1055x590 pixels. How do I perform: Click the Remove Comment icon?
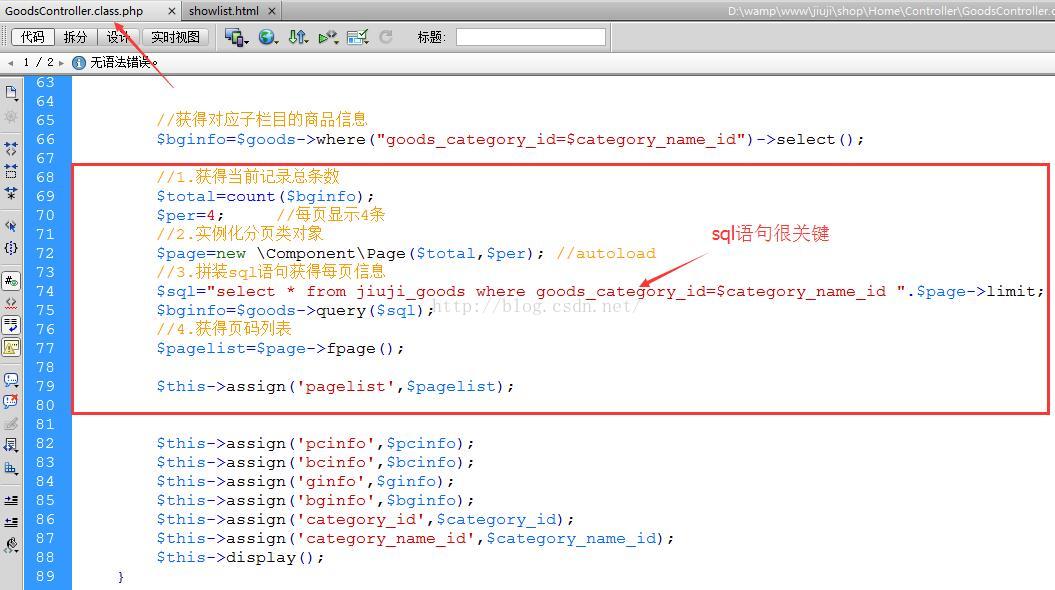[x=11, y=402]
